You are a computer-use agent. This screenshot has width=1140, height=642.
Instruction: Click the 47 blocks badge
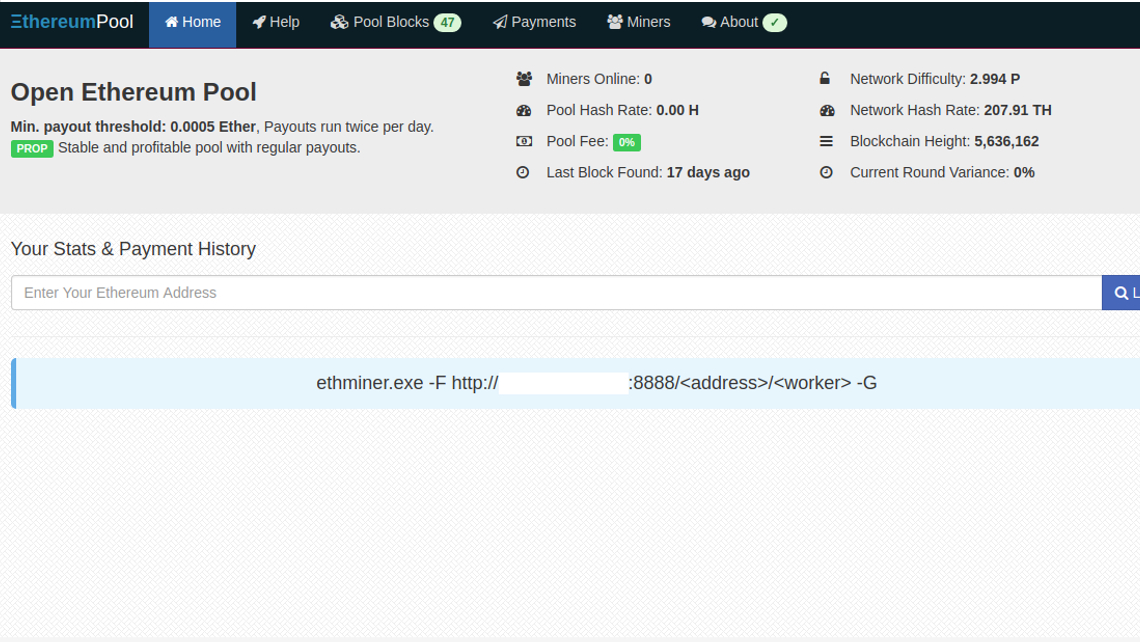coord(447,23)
